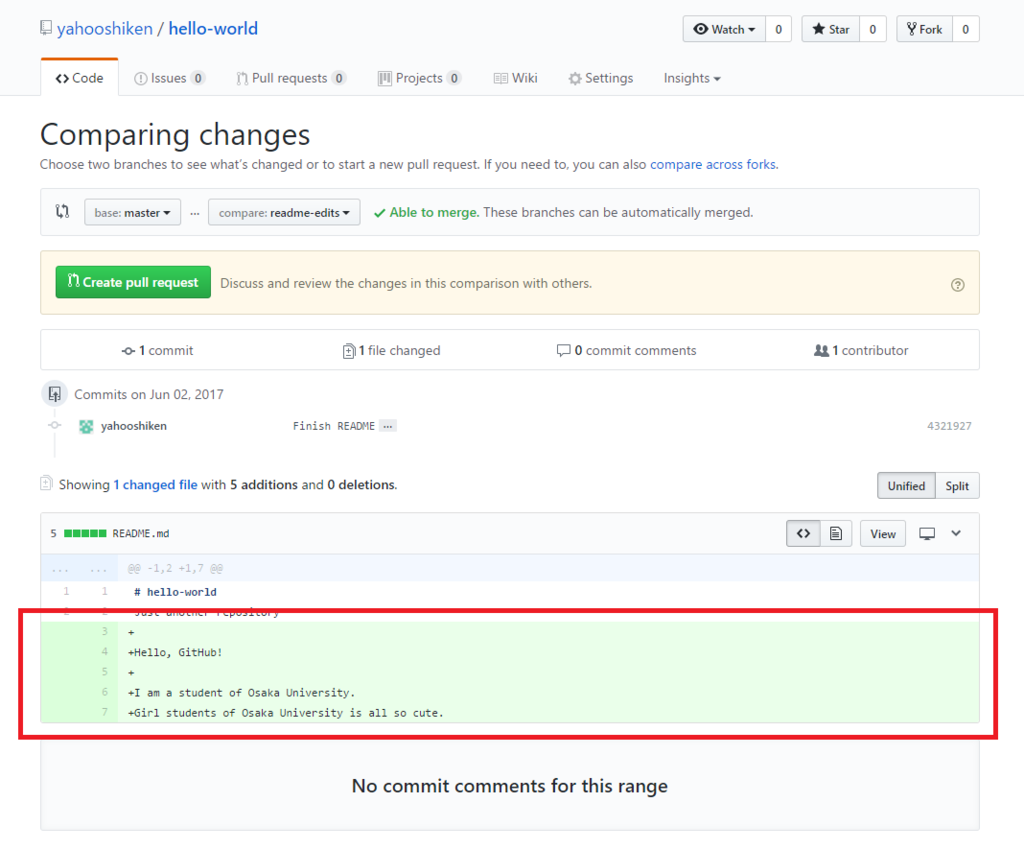1024x849 pixels.
Task: Click the diff file icon beside Showing
Action: pos(46,483)
